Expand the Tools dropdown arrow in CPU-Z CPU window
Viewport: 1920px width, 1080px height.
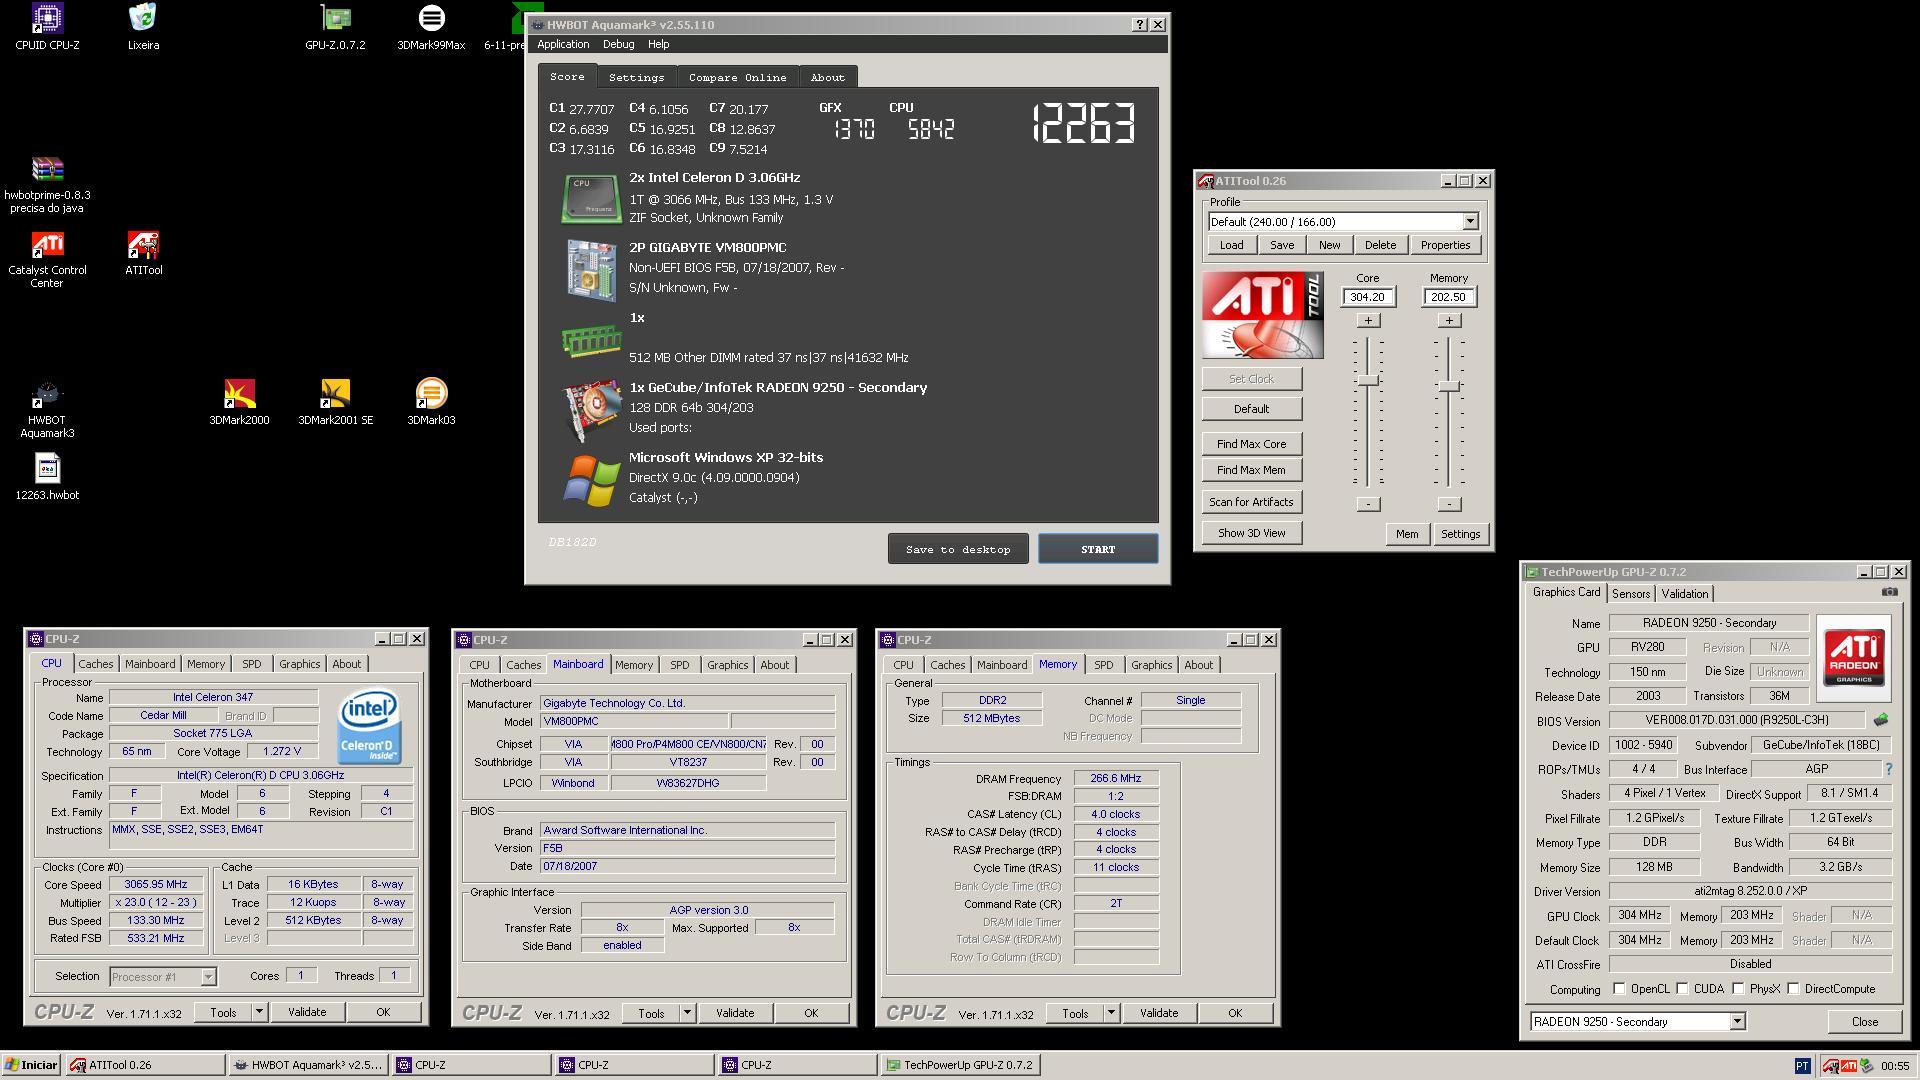(x=259, y=1012)
